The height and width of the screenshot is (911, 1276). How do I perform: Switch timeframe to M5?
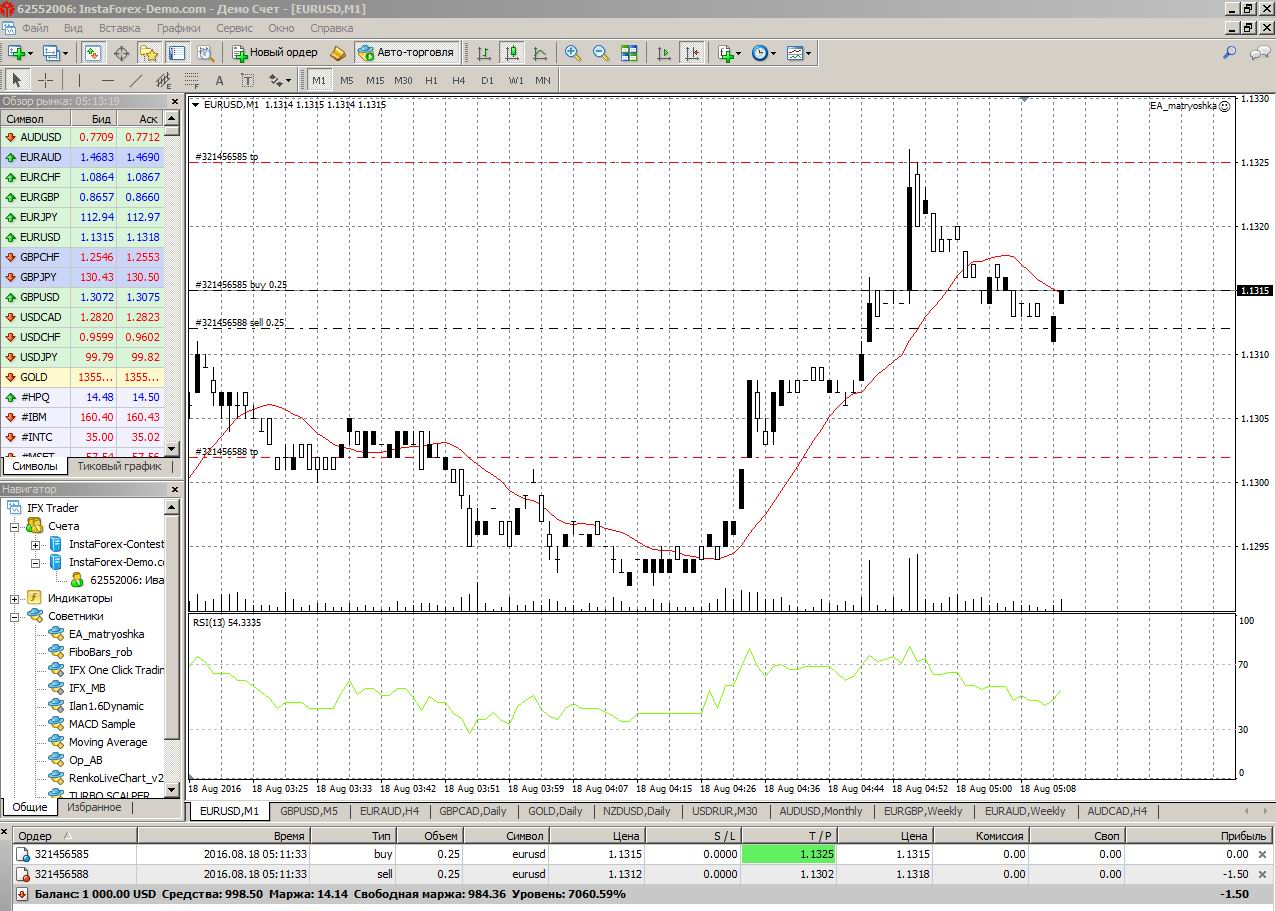pyautogui.click(x=346, y=80)
